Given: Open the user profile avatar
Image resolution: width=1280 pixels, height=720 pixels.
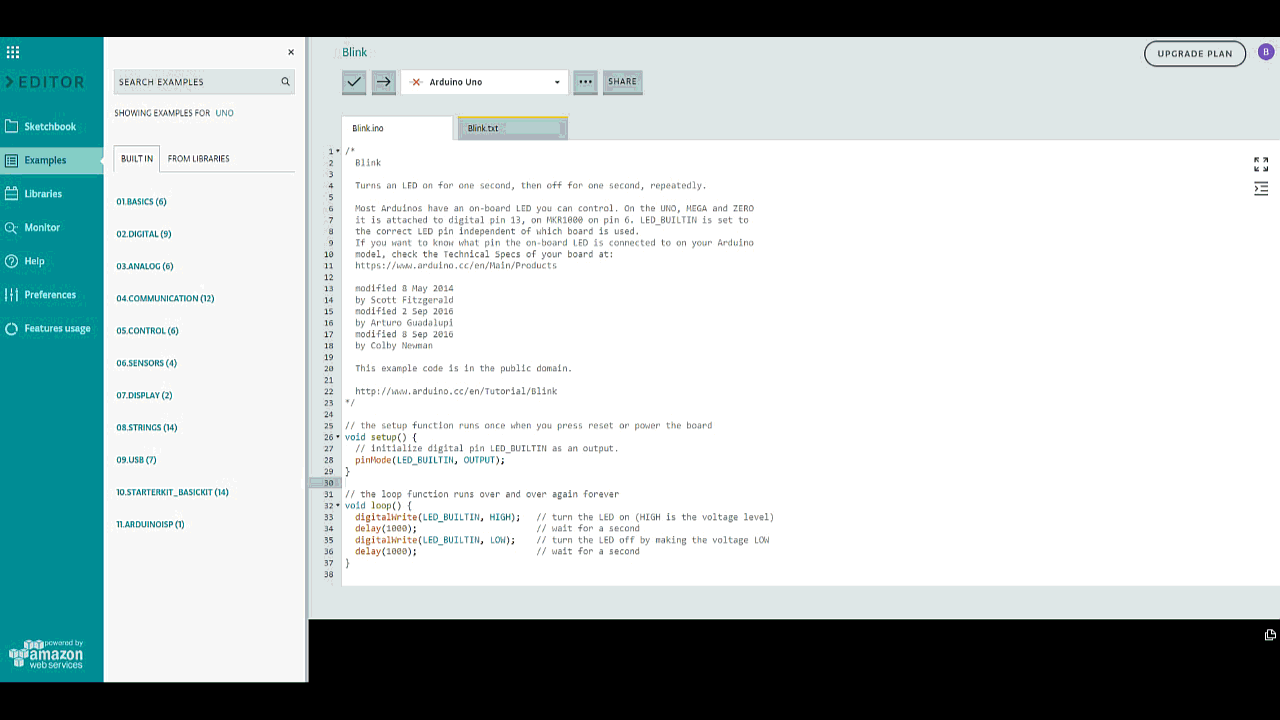Looking at the screenshot, I should tap(1266, 52).
